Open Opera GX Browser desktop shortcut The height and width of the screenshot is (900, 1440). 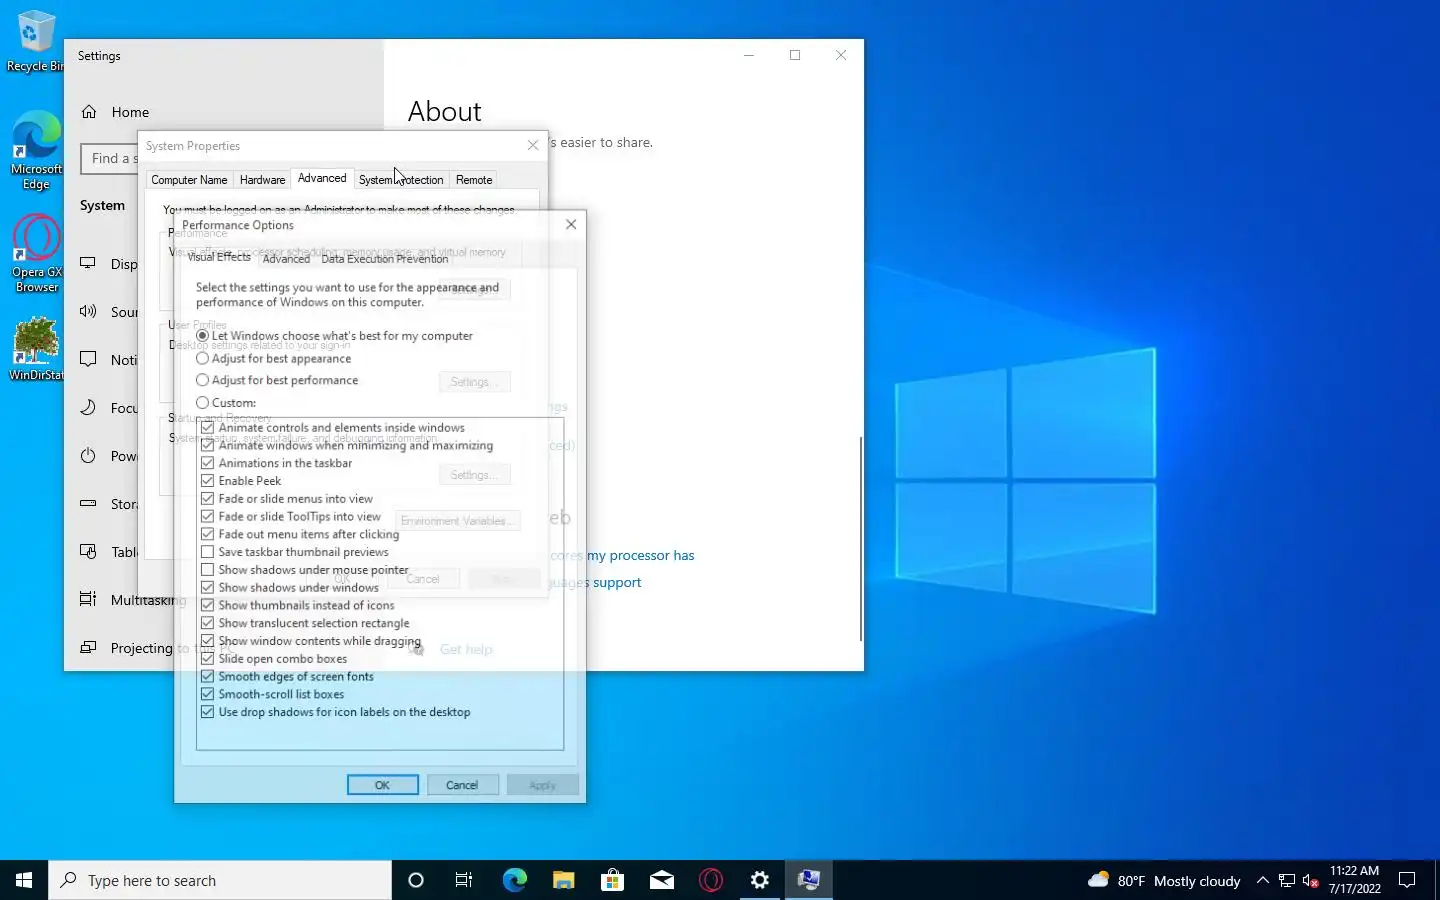tap(36, 255)
